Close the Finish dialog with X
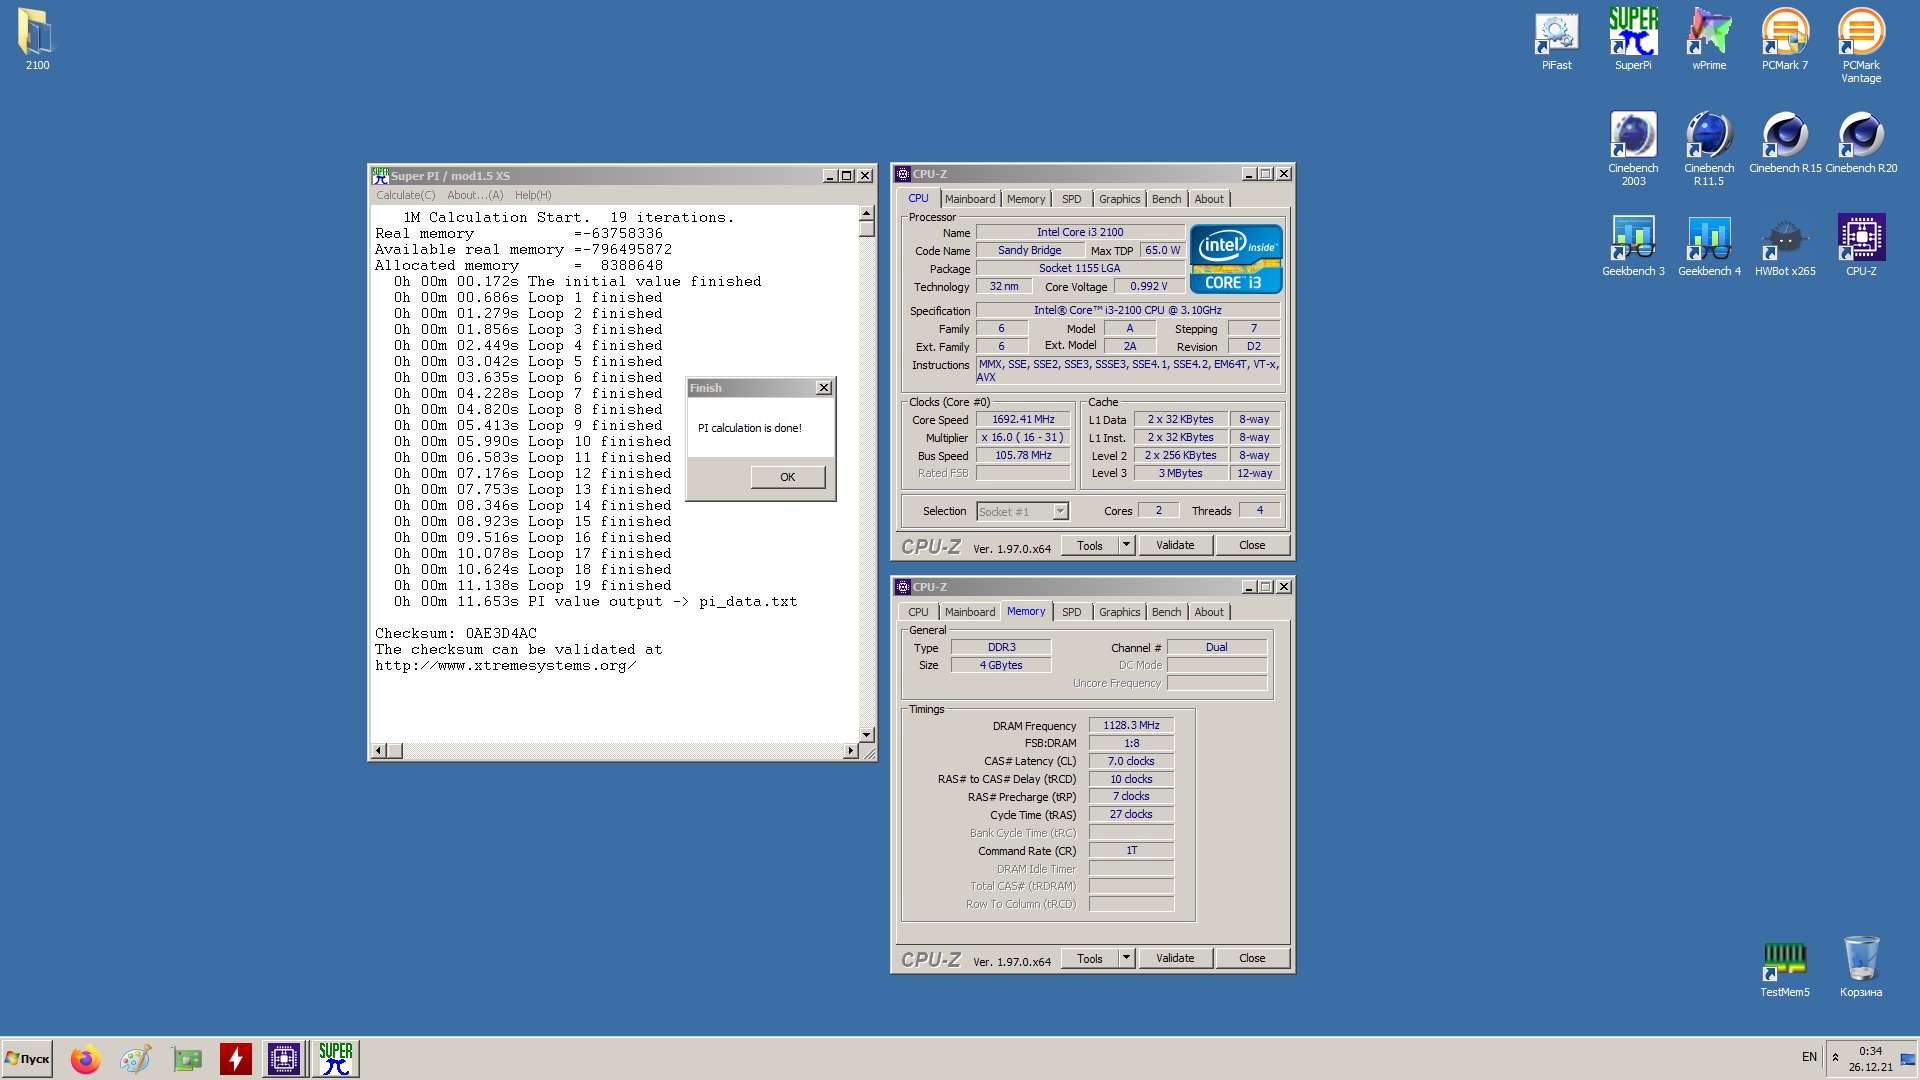The height and width of the screenshot is (1080, 1920). pos(824,388)
